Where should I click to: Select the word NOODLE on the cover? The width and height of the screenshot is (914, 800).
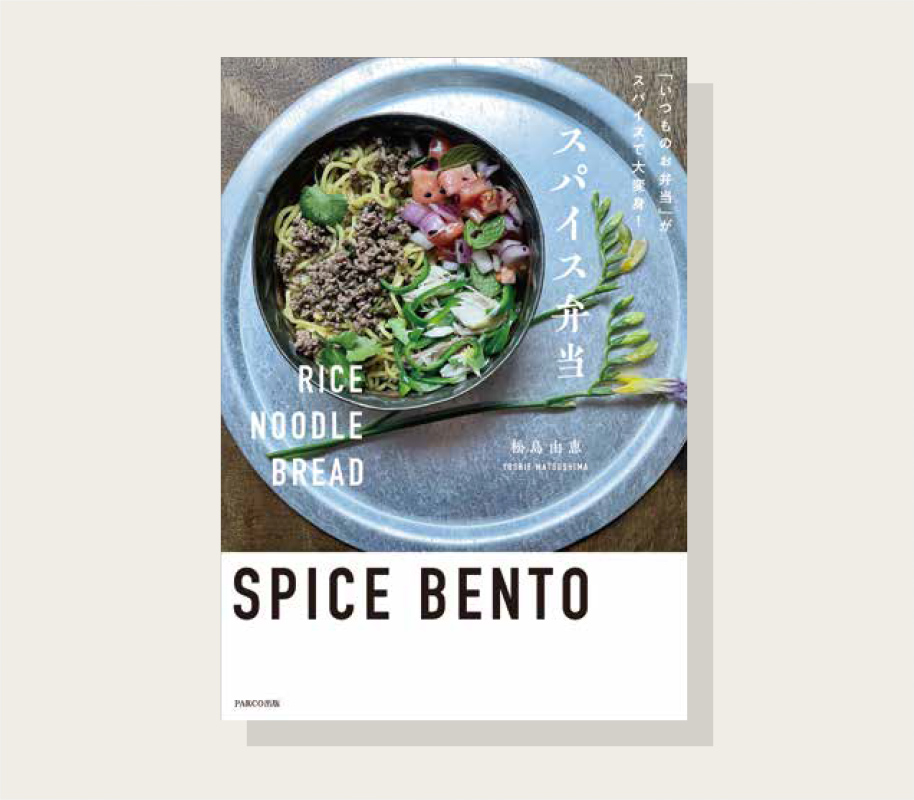[307, 426]
